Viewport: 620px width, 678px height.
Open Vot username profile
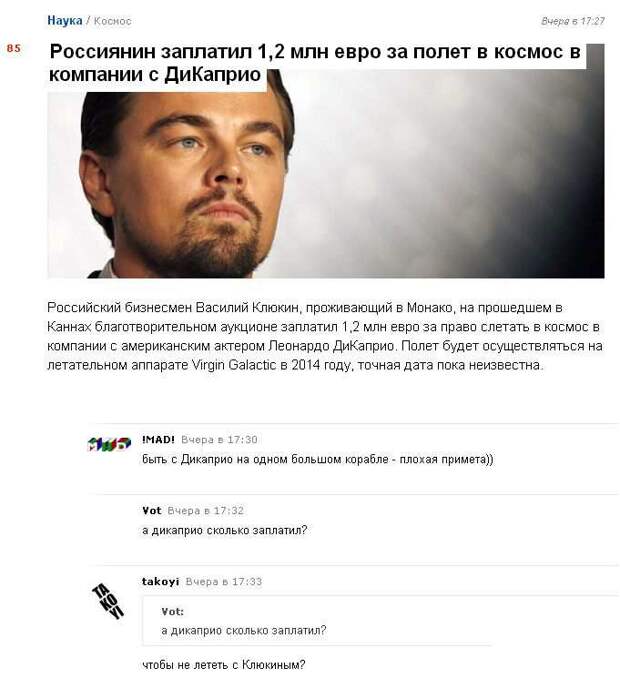pos(152,511)
